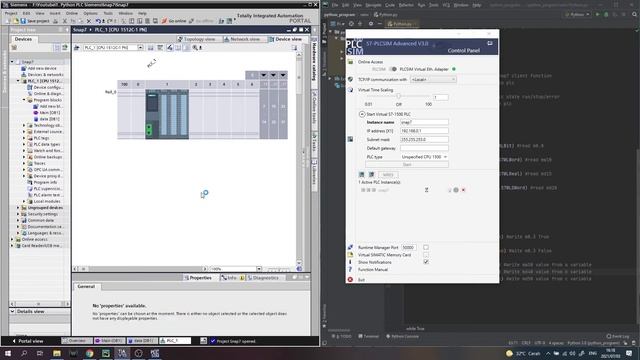The height and width of the screenshot is (360, 640).
Task: Collapse the Snap7 project tree node
Action: 12,62
